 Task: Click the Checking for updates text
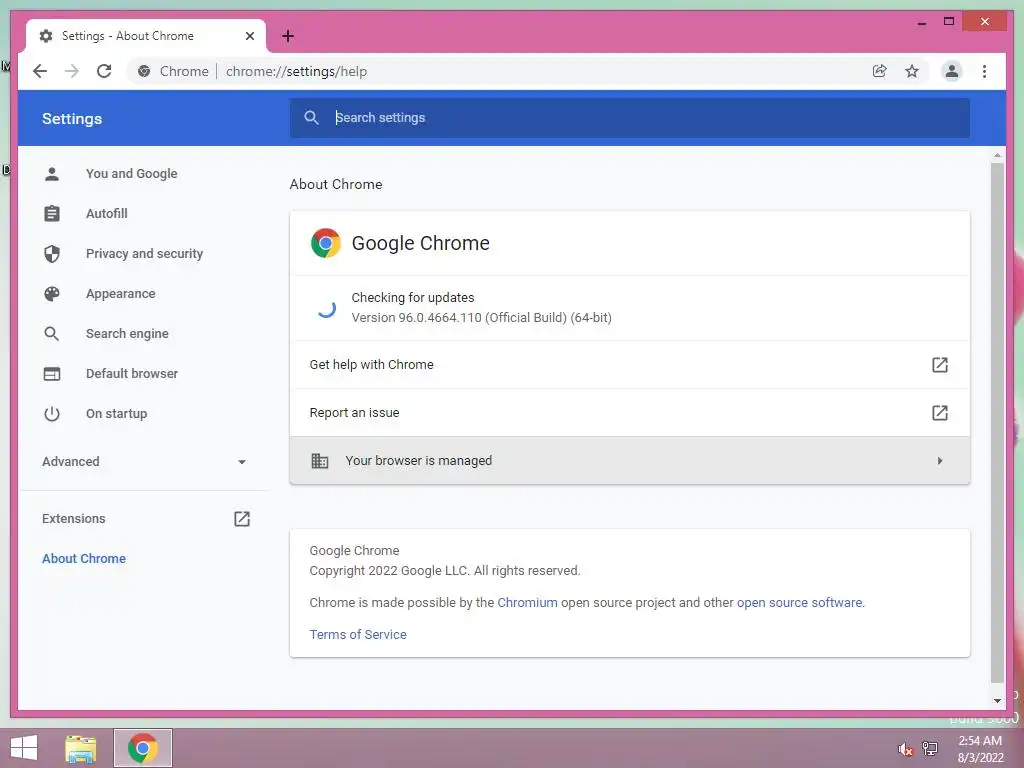[413, 298]
